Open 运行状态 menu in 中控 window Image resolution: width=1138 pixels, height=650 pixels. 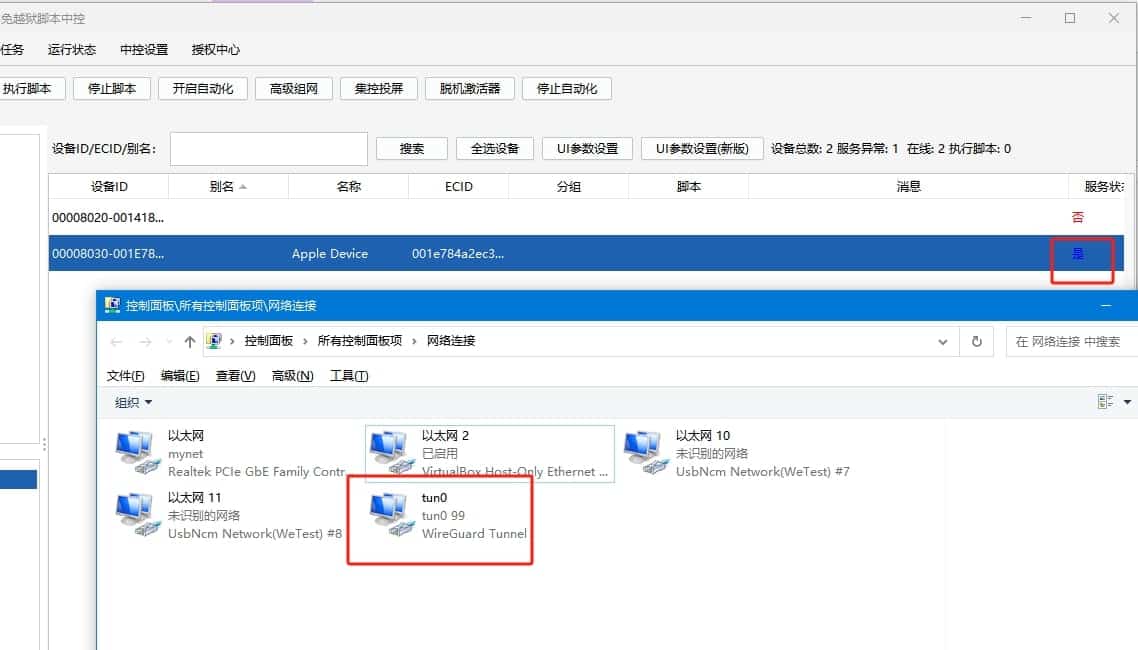click(x=72, y=49)
